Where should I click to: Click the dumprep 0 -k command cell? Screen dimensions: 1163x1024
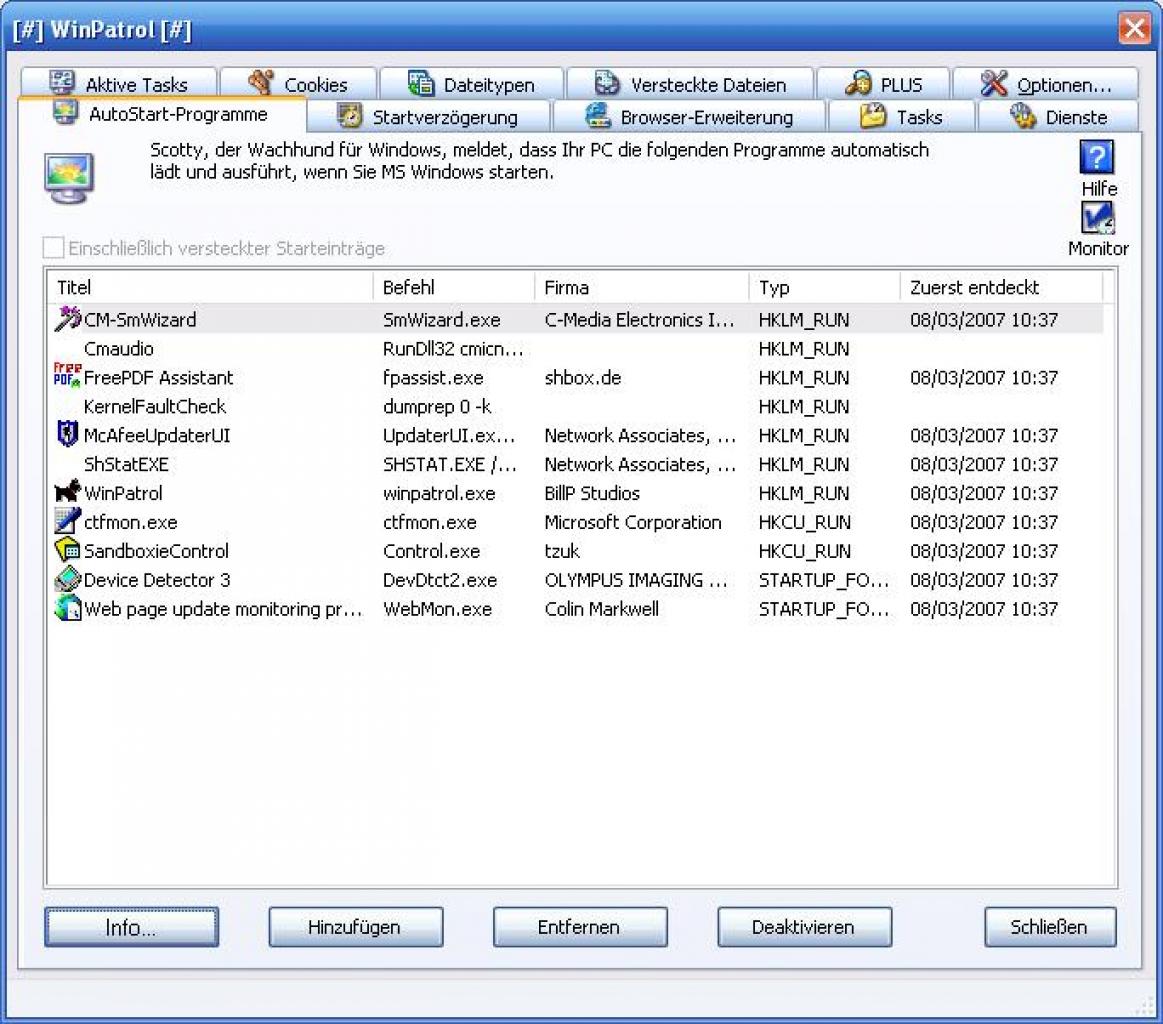(x=437, y=406)
